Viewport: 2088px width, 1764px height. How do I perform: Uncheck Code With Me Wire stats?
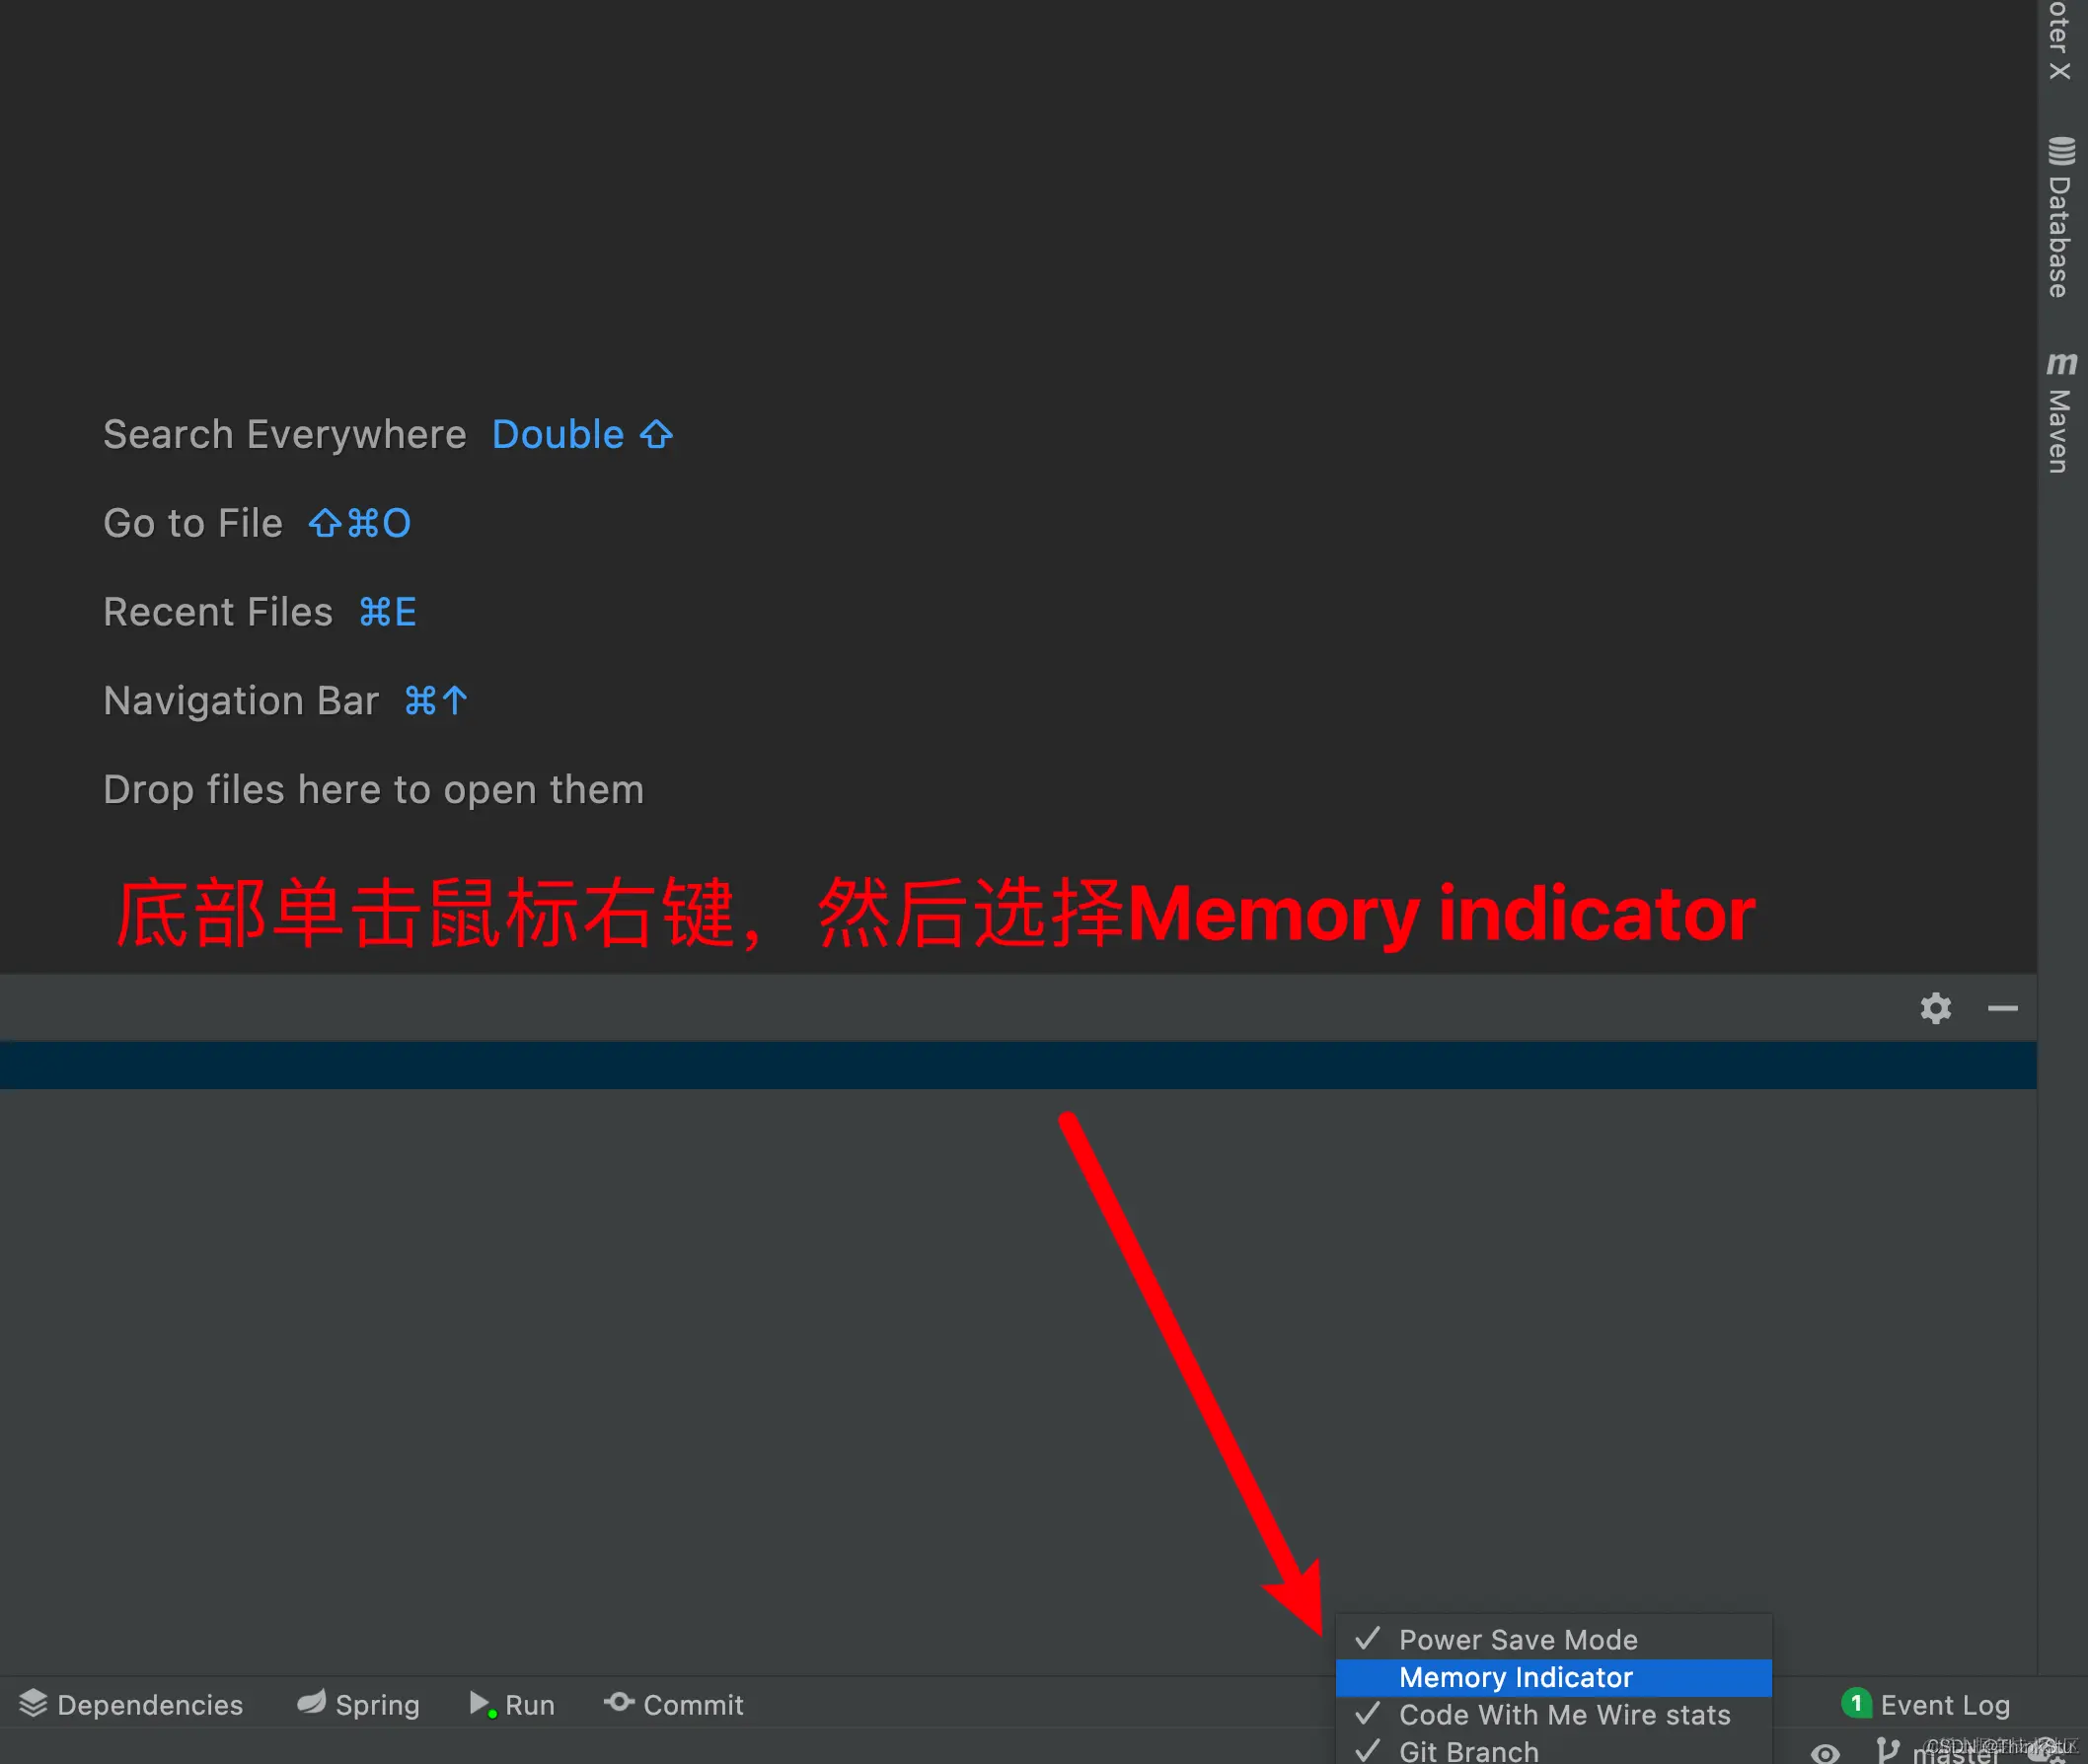pos(1563,1715)
